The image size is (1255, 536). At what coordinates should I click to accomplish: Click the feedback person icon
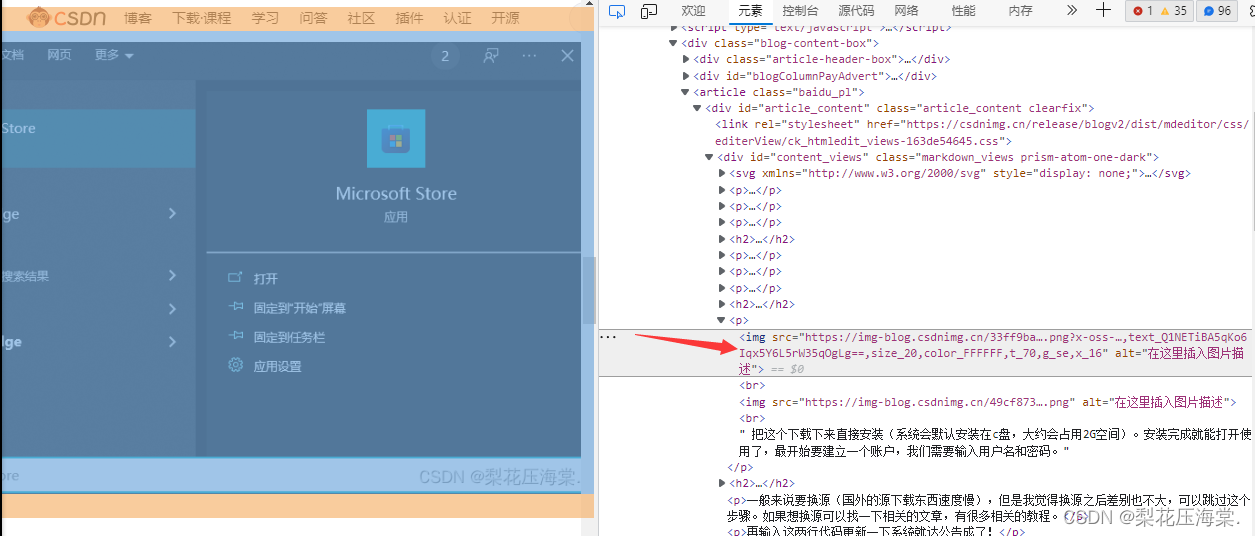click(491, 56)
